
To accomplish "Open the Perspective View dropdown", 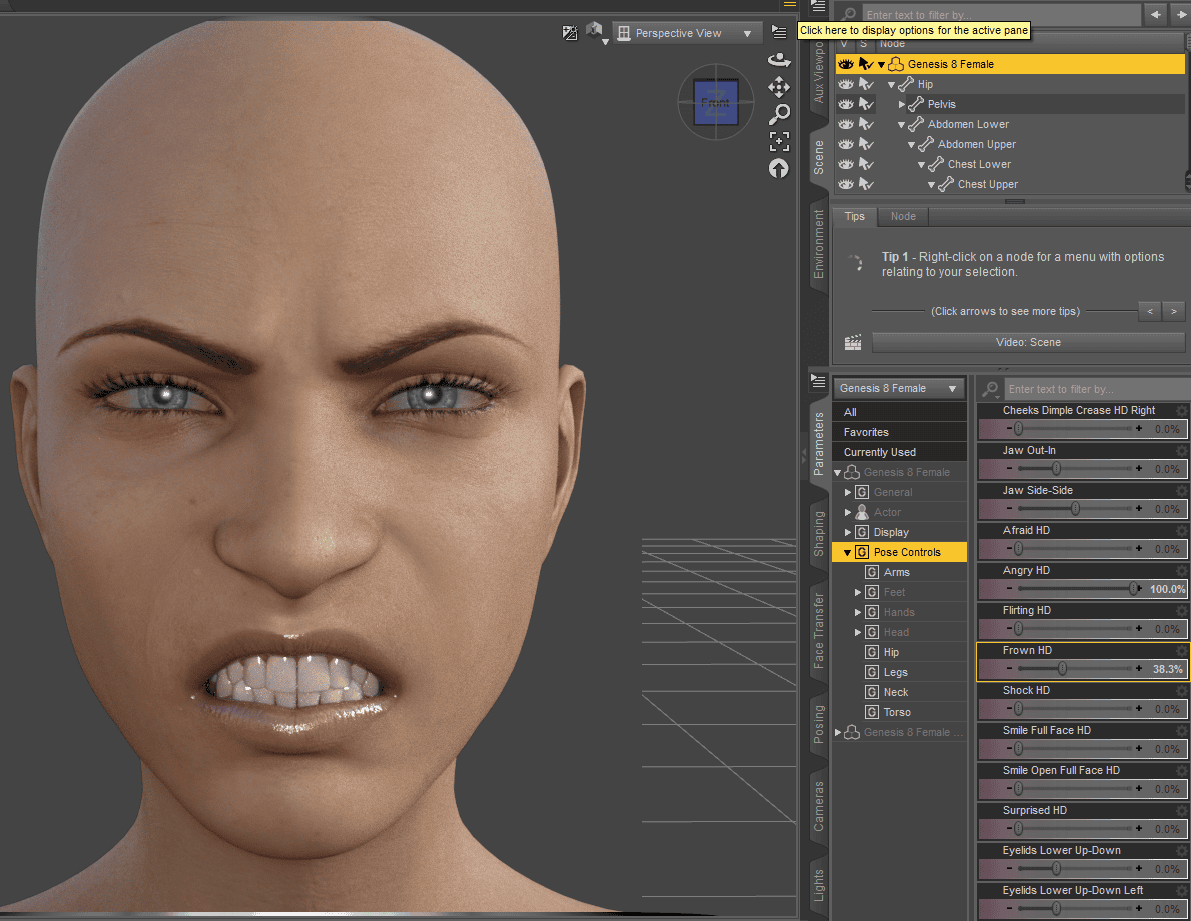I will (687, 32).
